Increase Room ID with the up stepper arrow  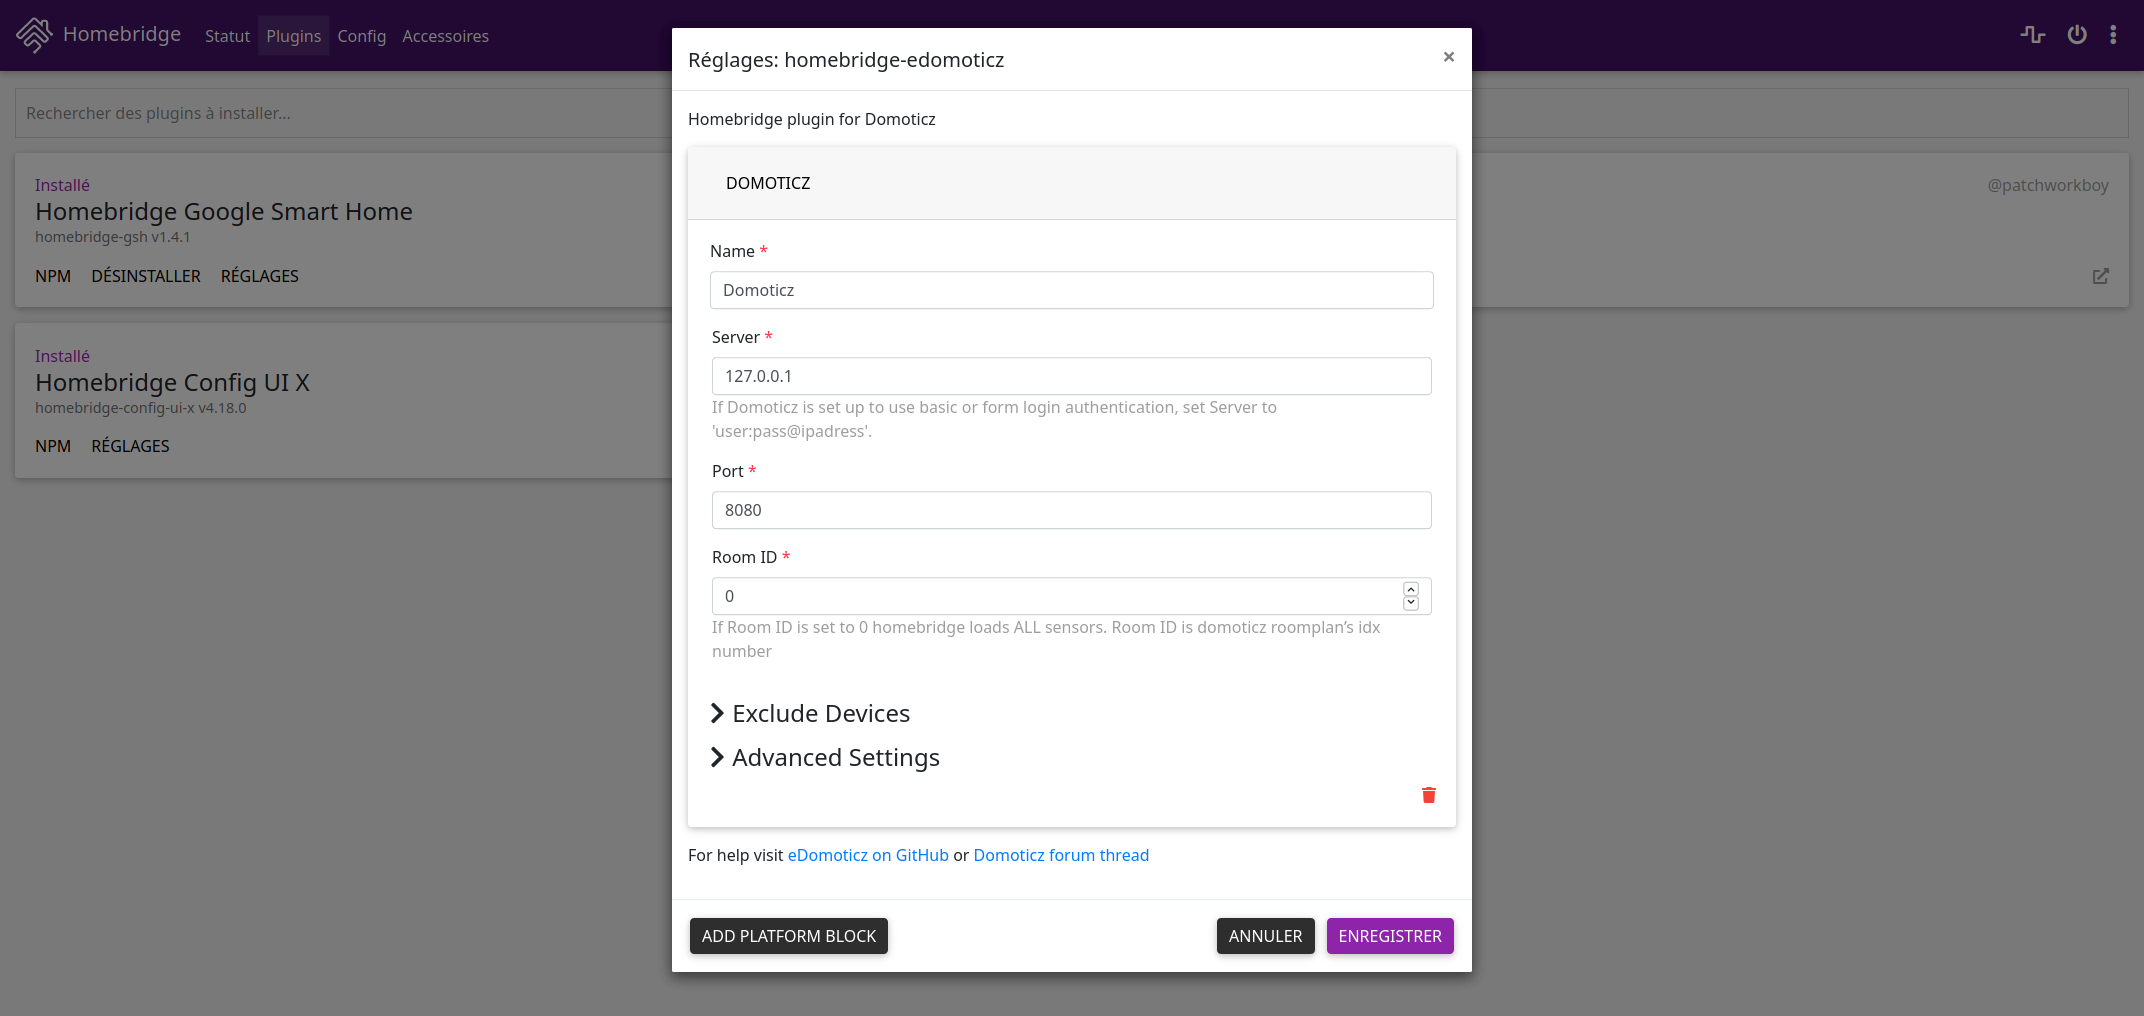point(1411,589)
